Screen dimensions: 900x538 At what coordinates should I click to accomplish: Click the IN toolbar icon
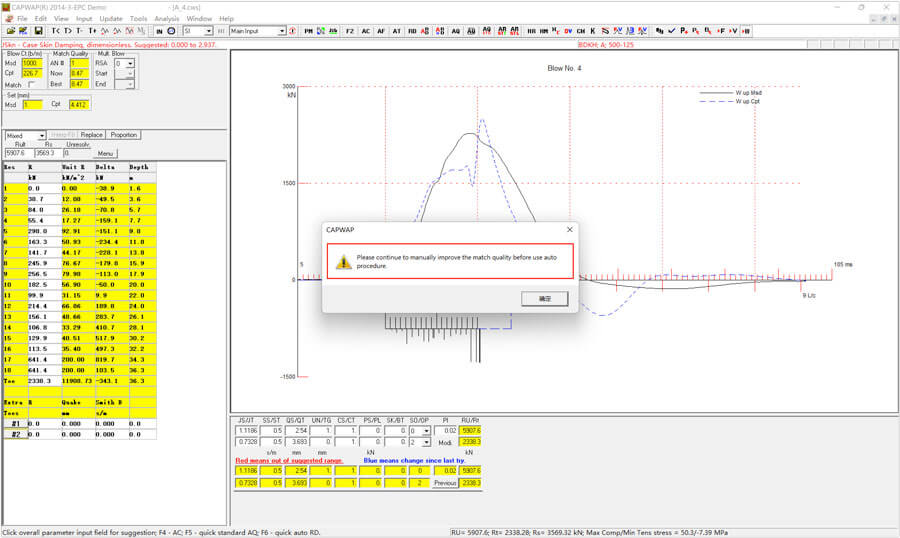click(x=159, y=31)
